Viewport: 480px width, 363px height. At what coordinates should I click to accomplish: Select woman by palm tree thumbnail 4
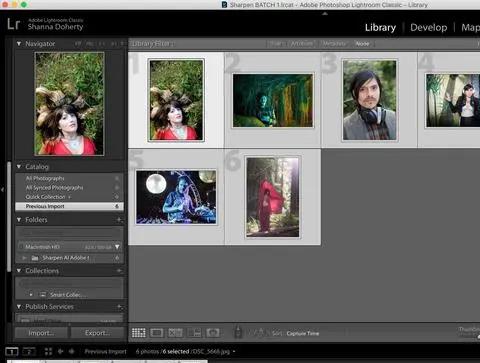452,101
